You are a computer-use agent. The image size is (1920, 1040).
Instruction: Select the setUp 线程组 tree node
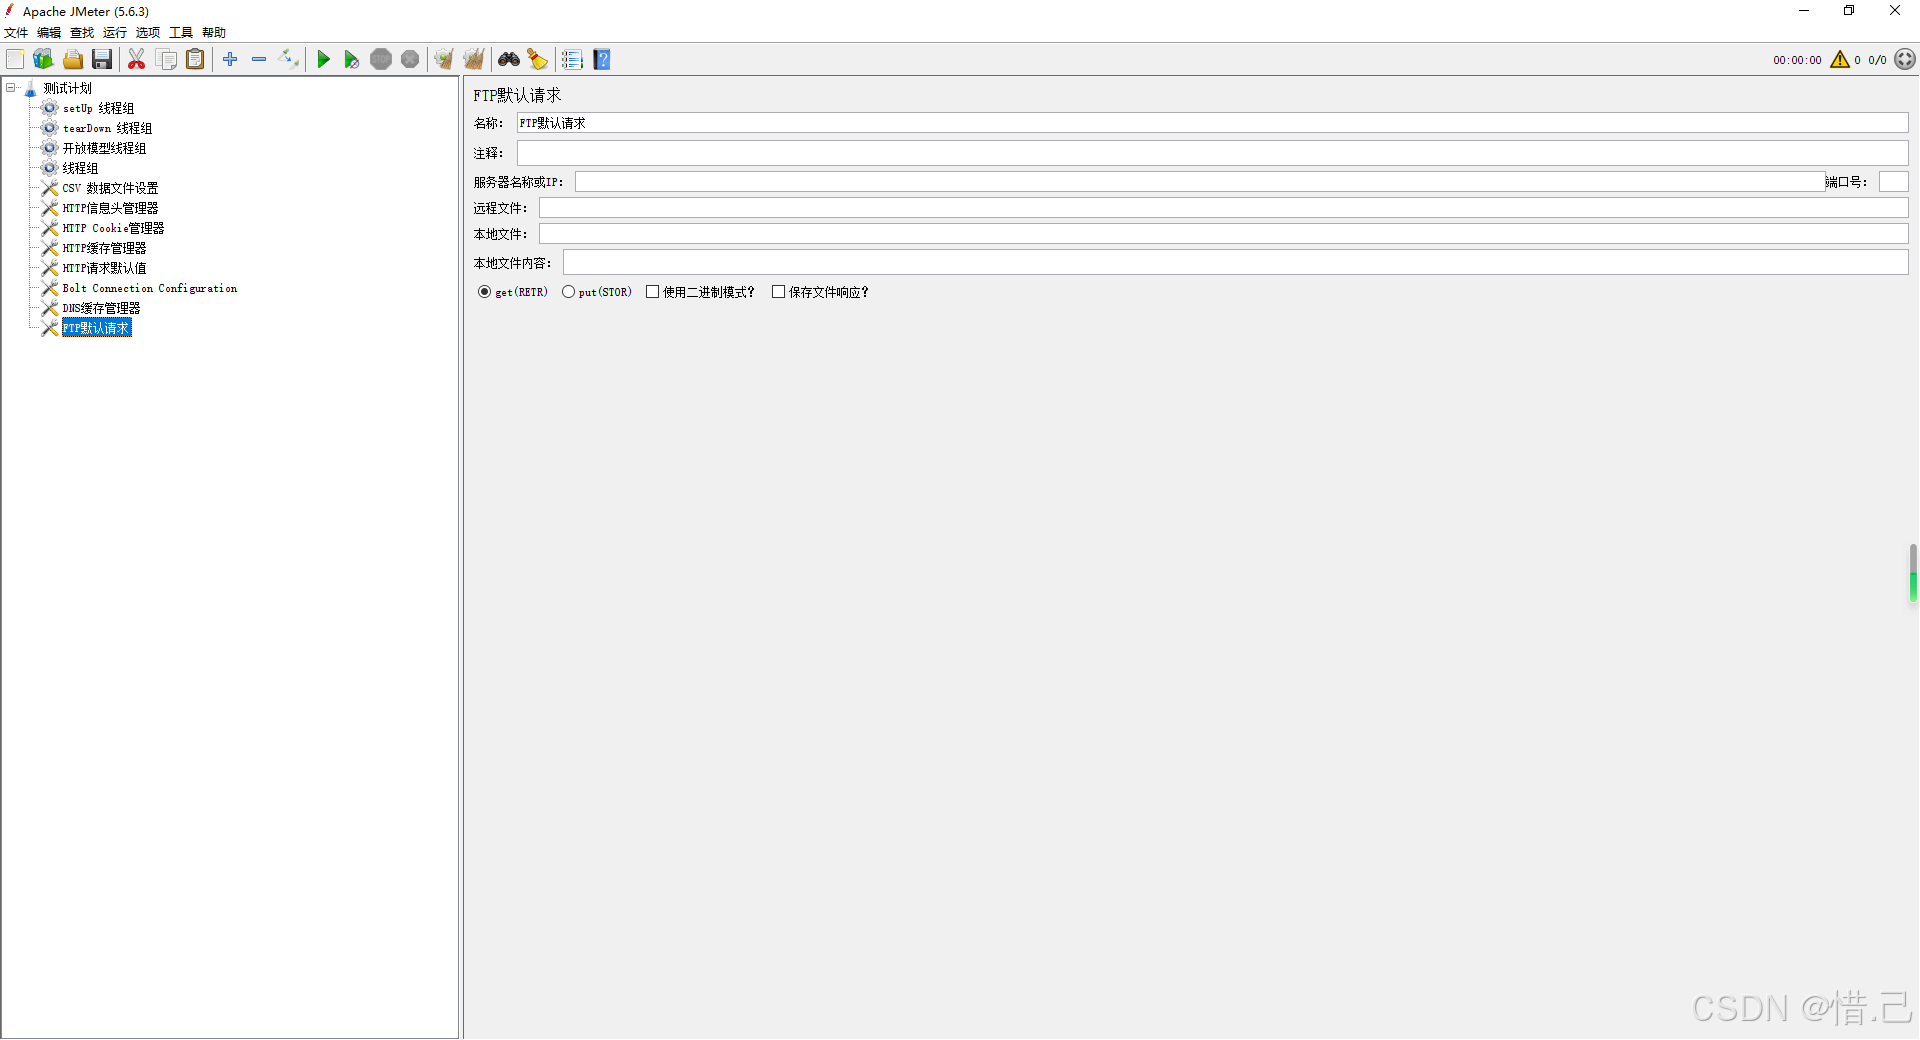[98, 108]
